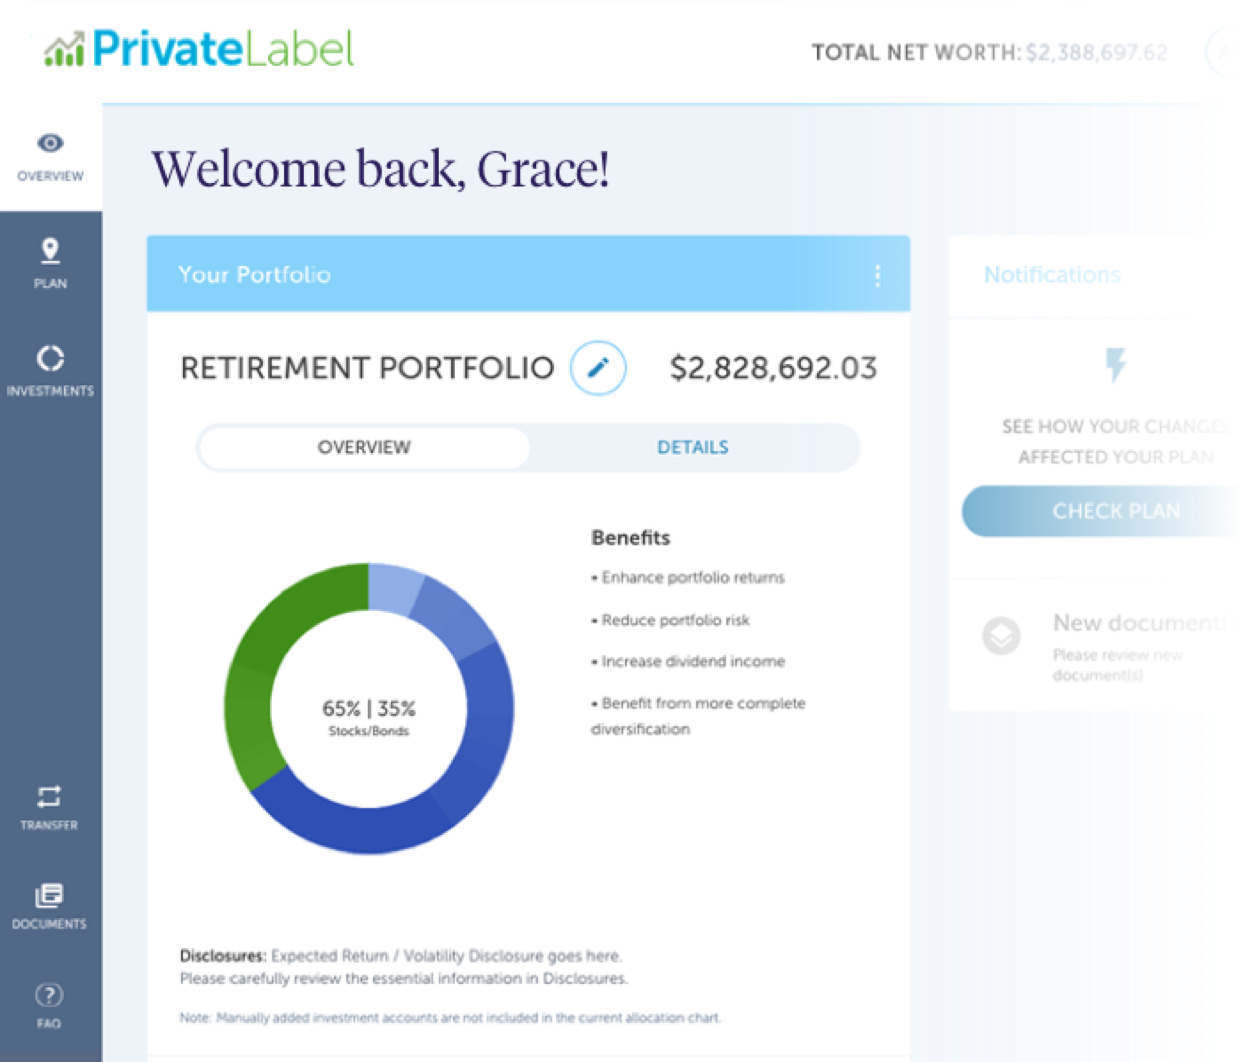Screen dimensions: 1244x1062
Task: Open the FAQ question mark icon
Action: (49, 995)
